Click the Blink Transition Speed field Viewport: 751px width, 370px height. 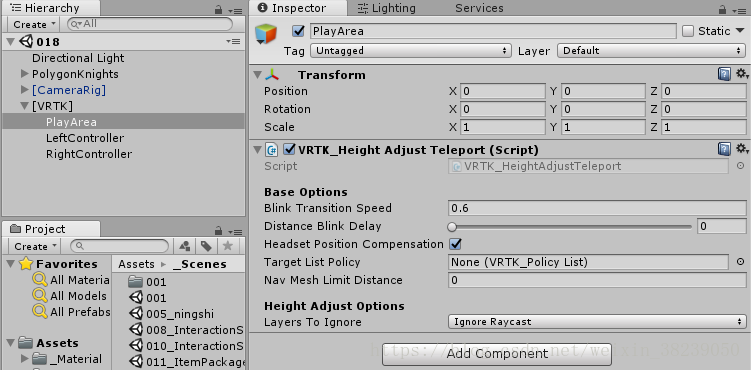(597, 208)
